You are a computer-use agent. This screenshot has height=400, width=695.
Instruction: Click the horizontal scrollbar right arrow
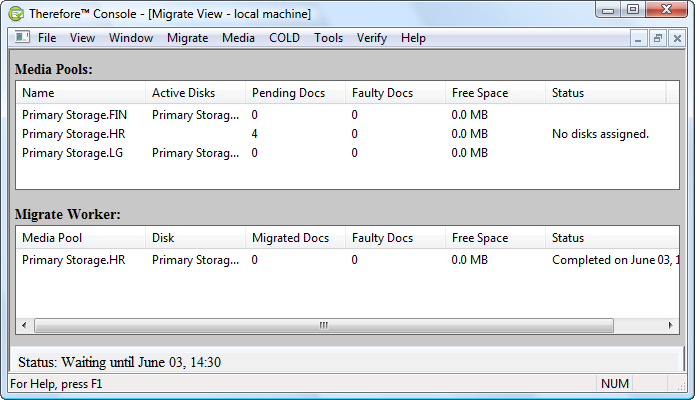tap(670, 325)
